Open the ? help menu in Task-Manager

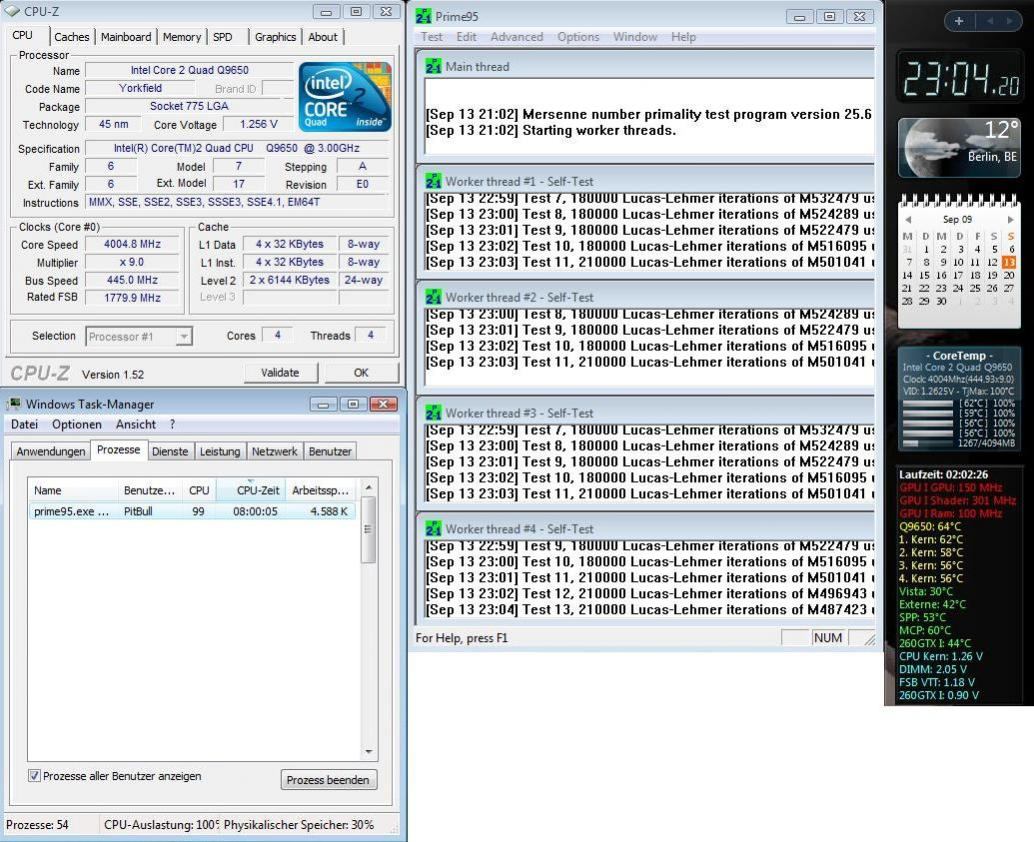[172, 425]
